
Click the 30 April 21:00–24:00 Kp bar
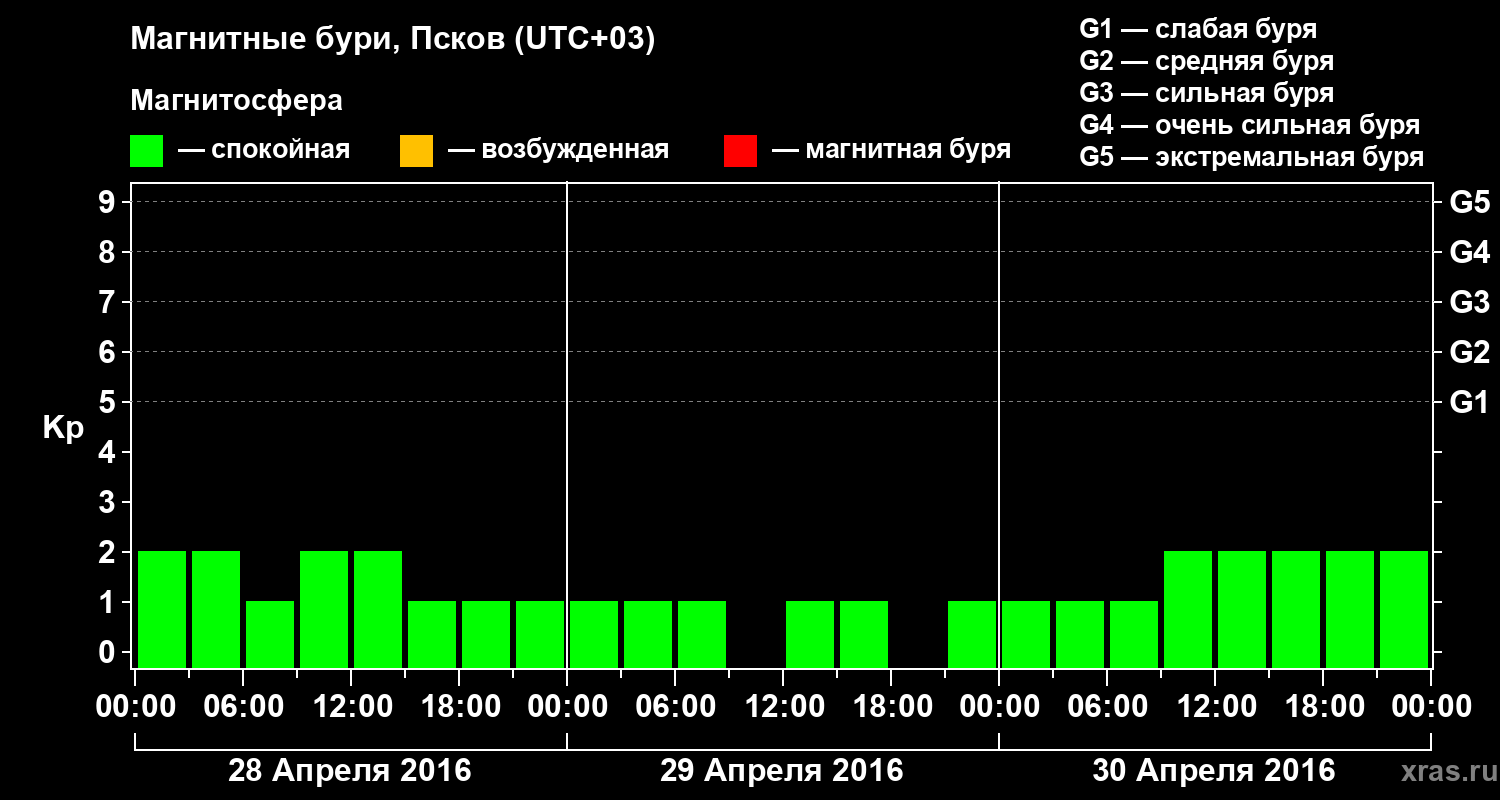[1404, 609]
